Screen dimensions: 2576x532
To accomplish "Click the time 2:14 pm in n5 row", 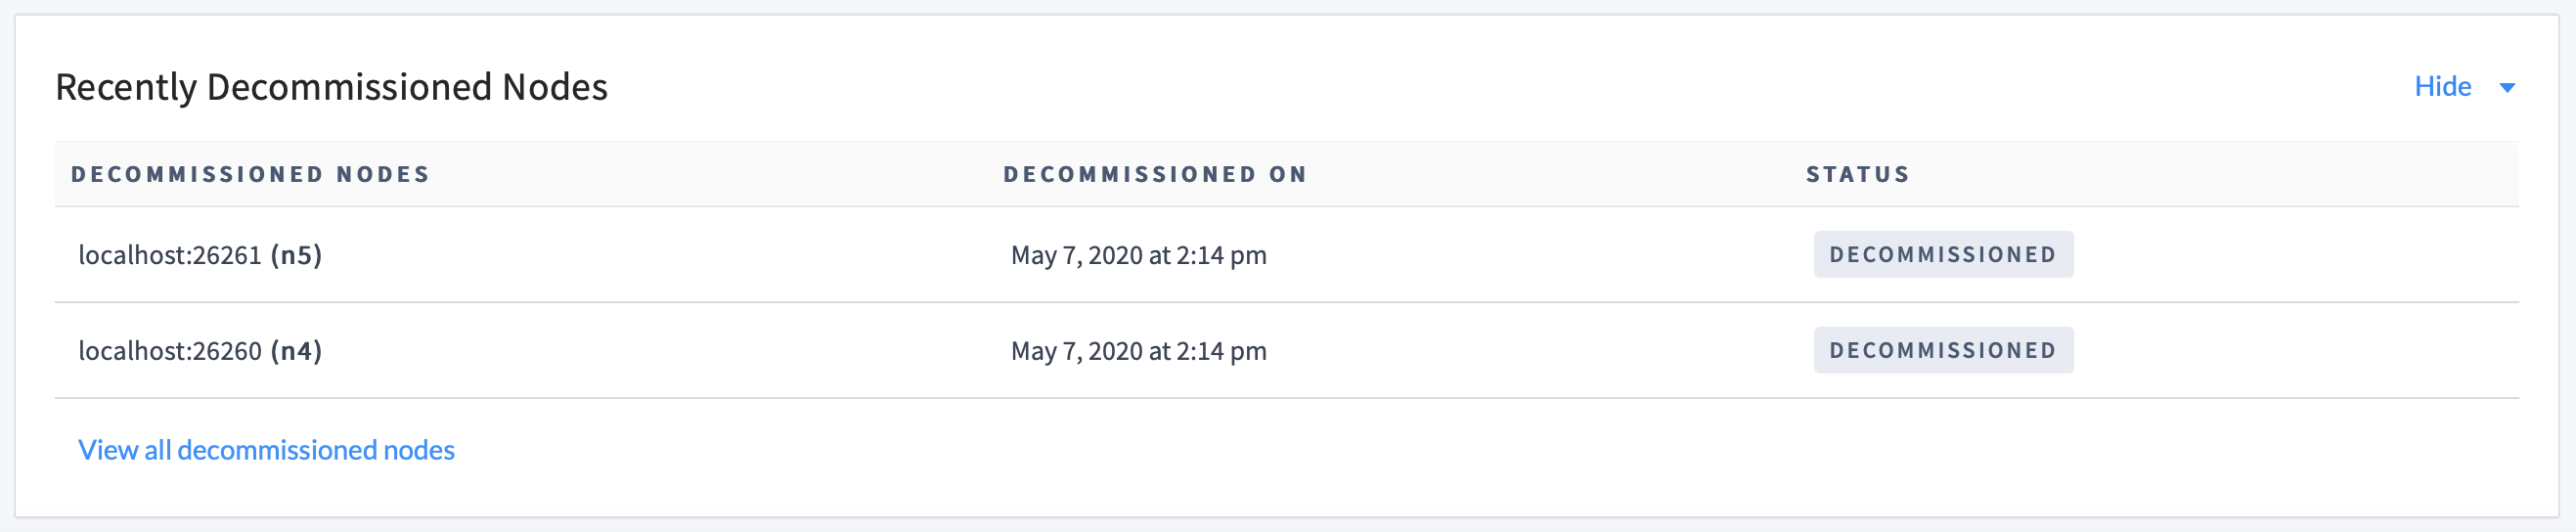I will (x=1221, y=255).
